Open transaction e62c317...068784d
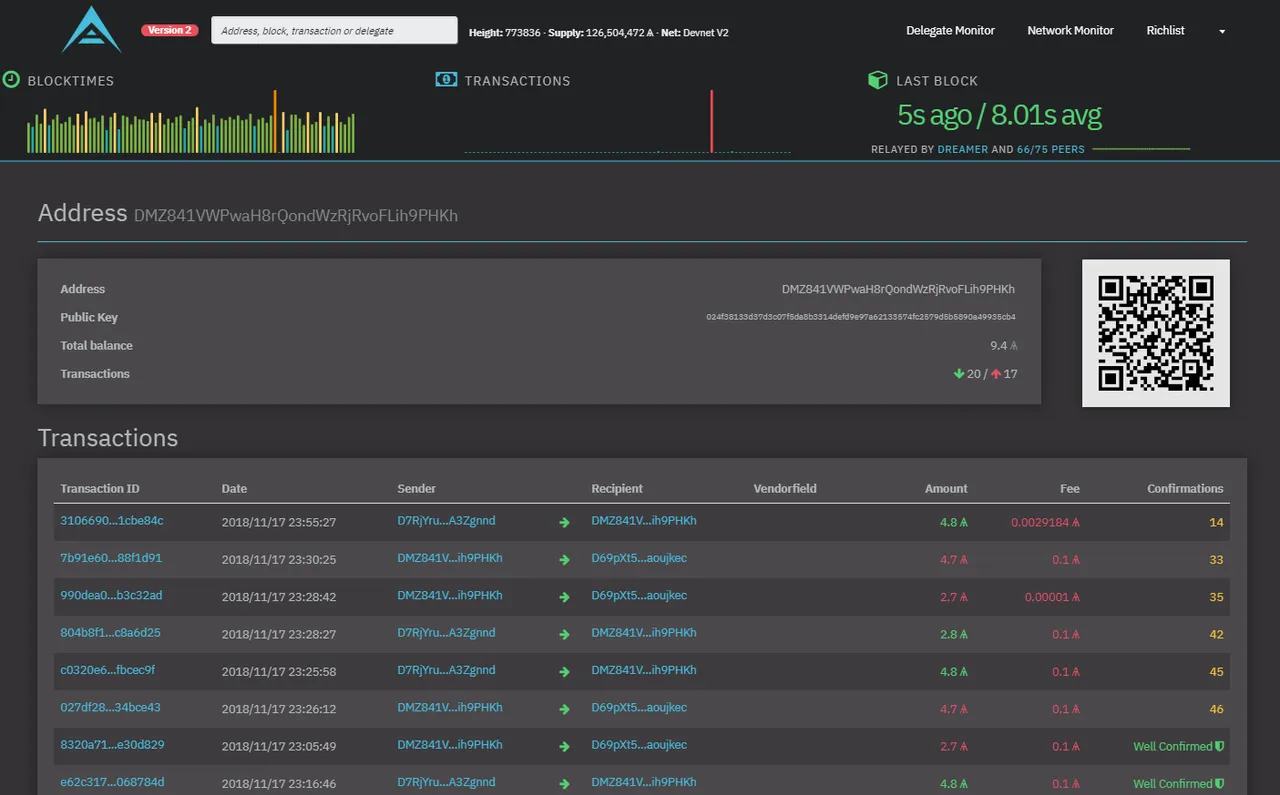Viewport: 1280px width, 795px height. click(x=112, y=782)
